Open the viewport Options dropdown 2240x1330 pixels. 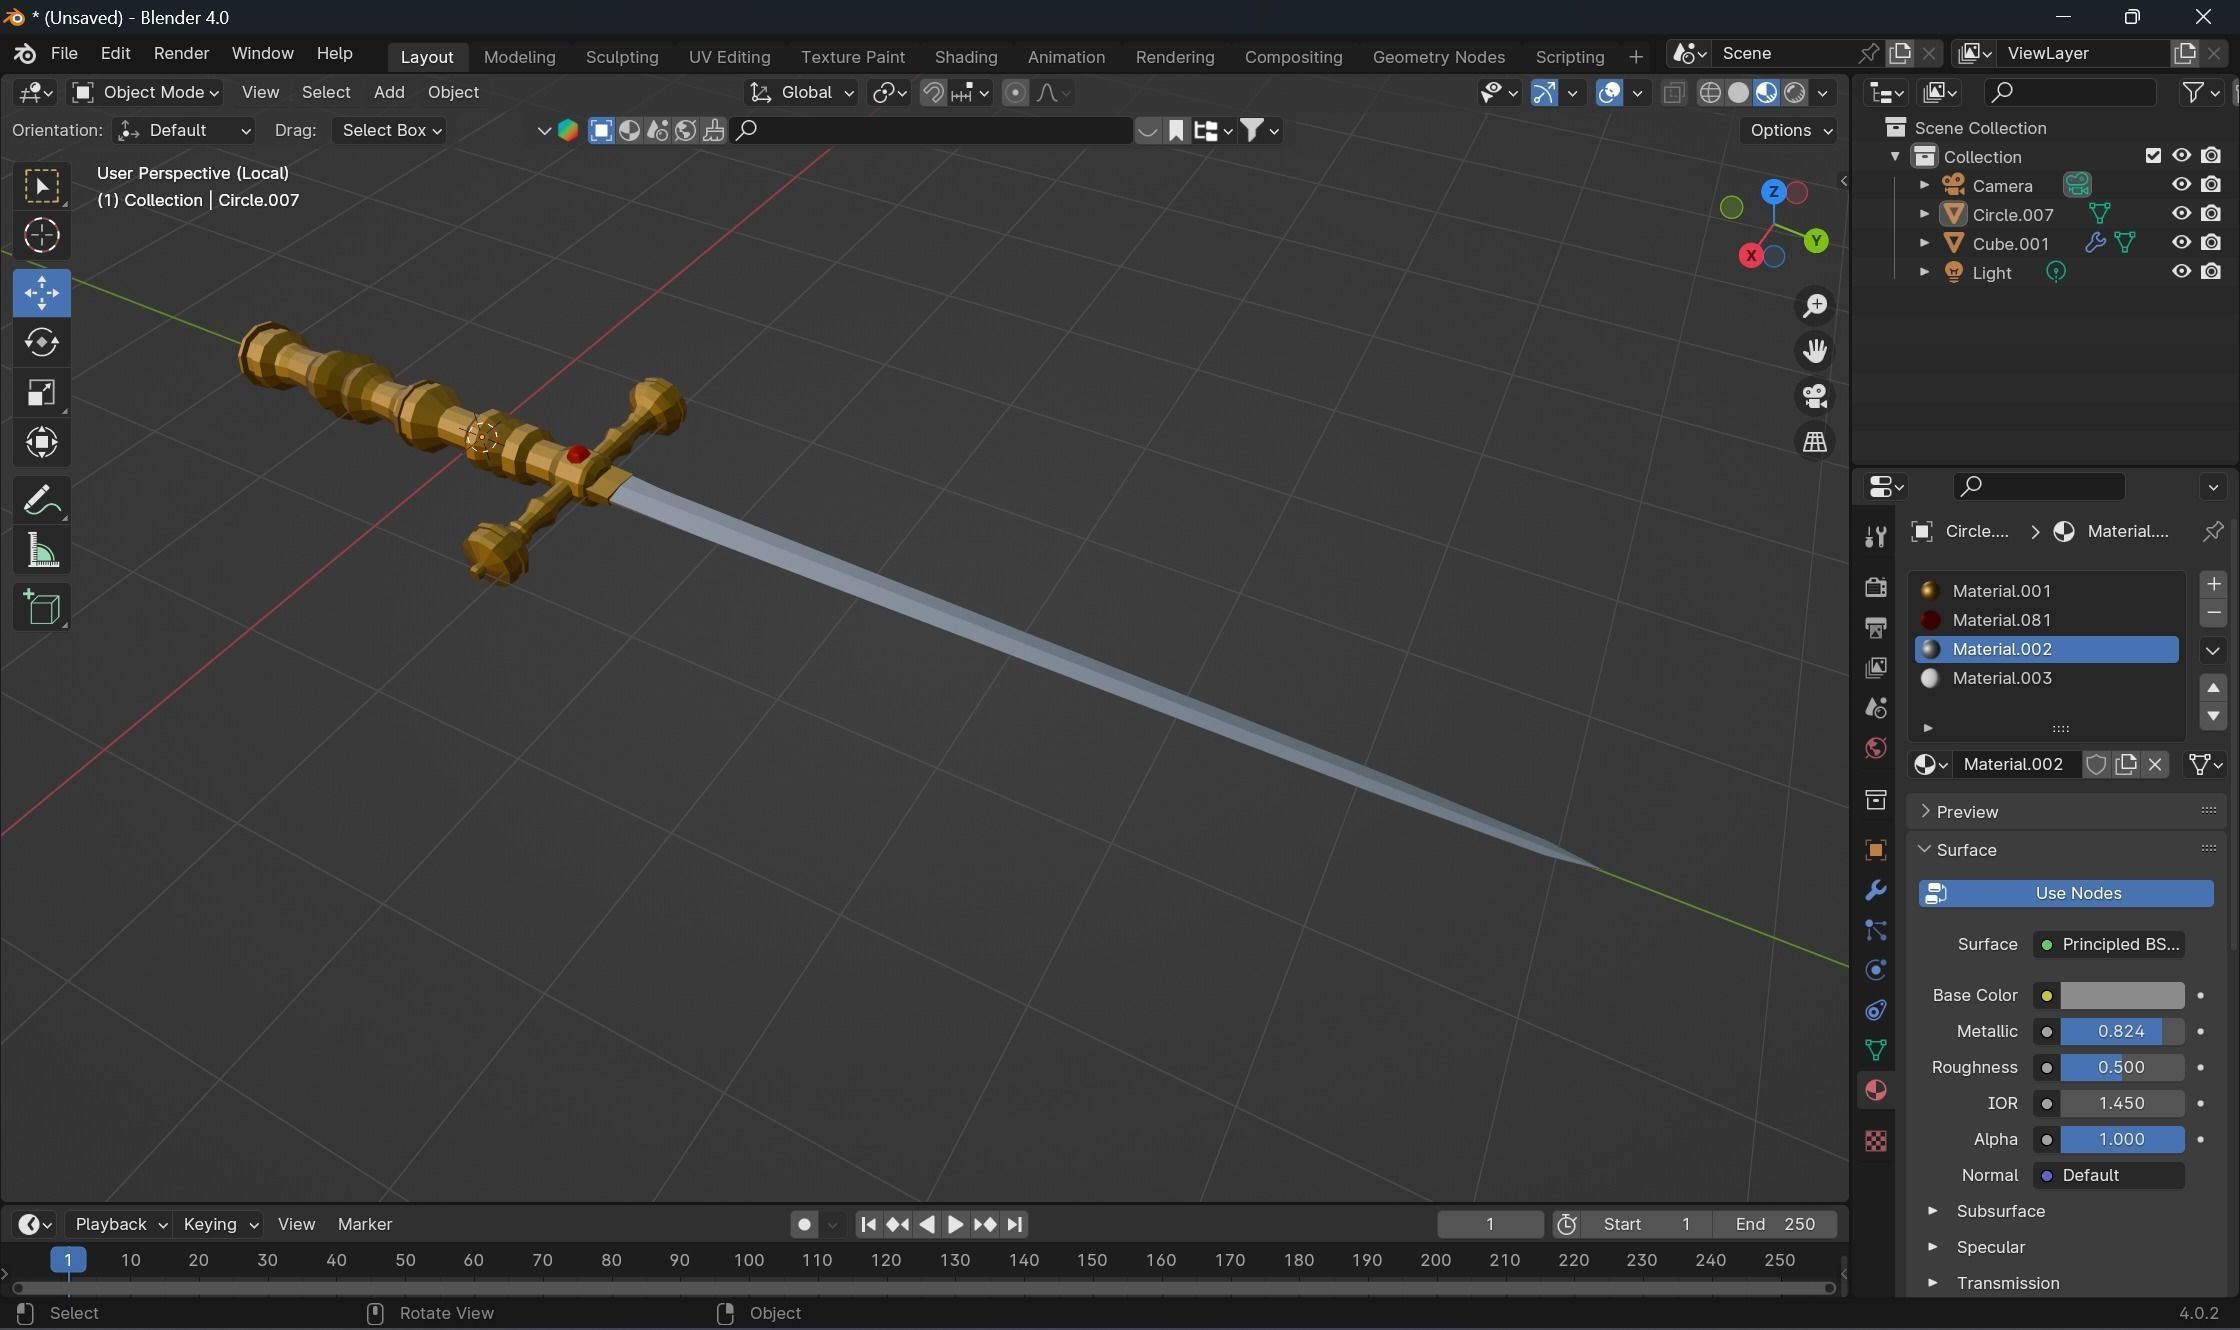tap(1788, 131)
